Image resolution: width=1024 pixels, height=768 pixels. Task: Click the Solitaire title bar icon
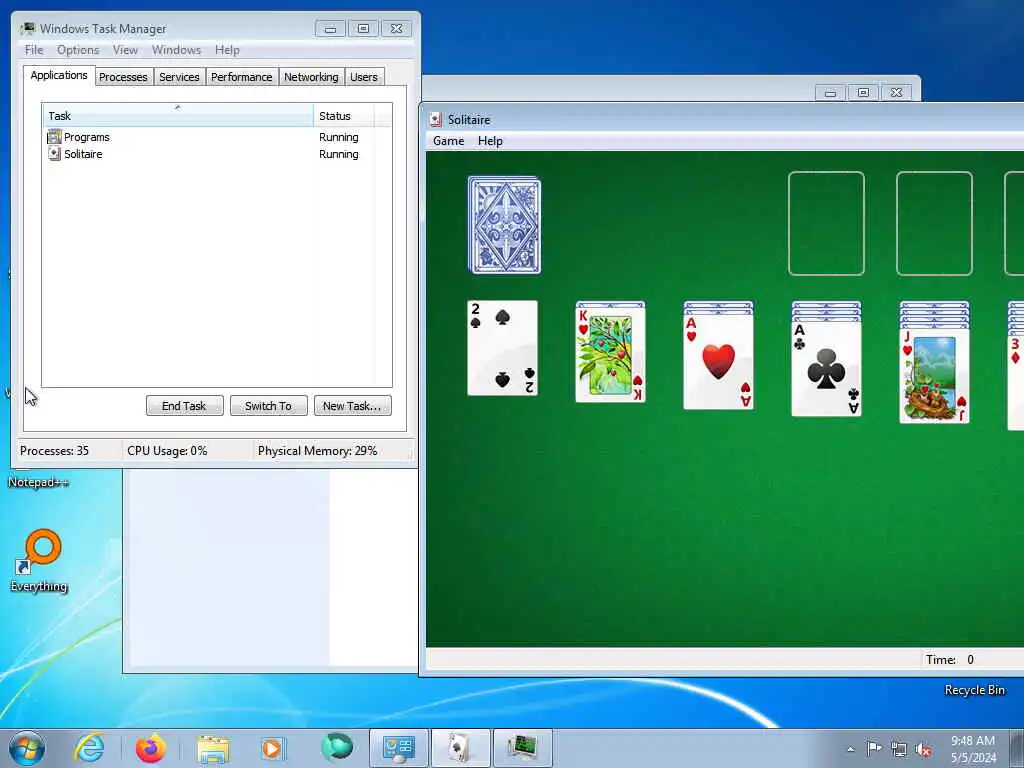point(436,120)
